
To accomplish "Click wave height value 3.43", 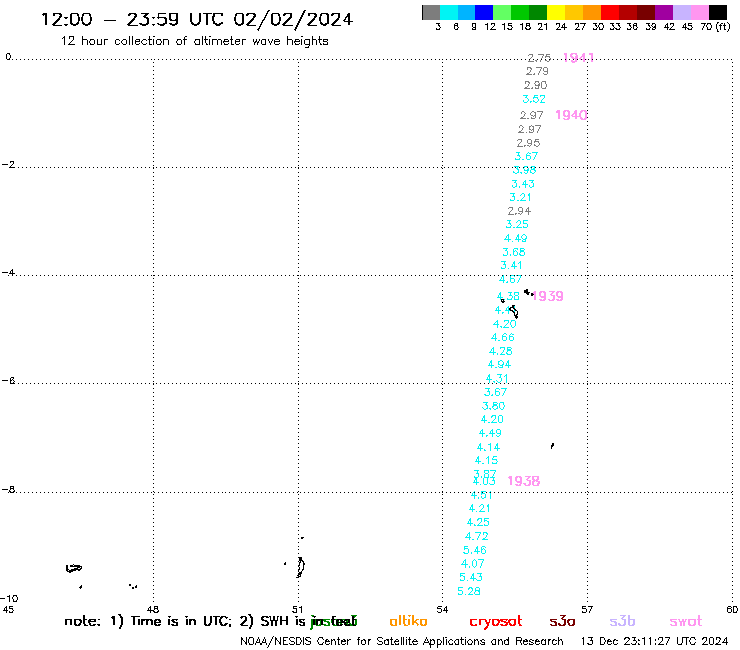I will coord(523,184).
